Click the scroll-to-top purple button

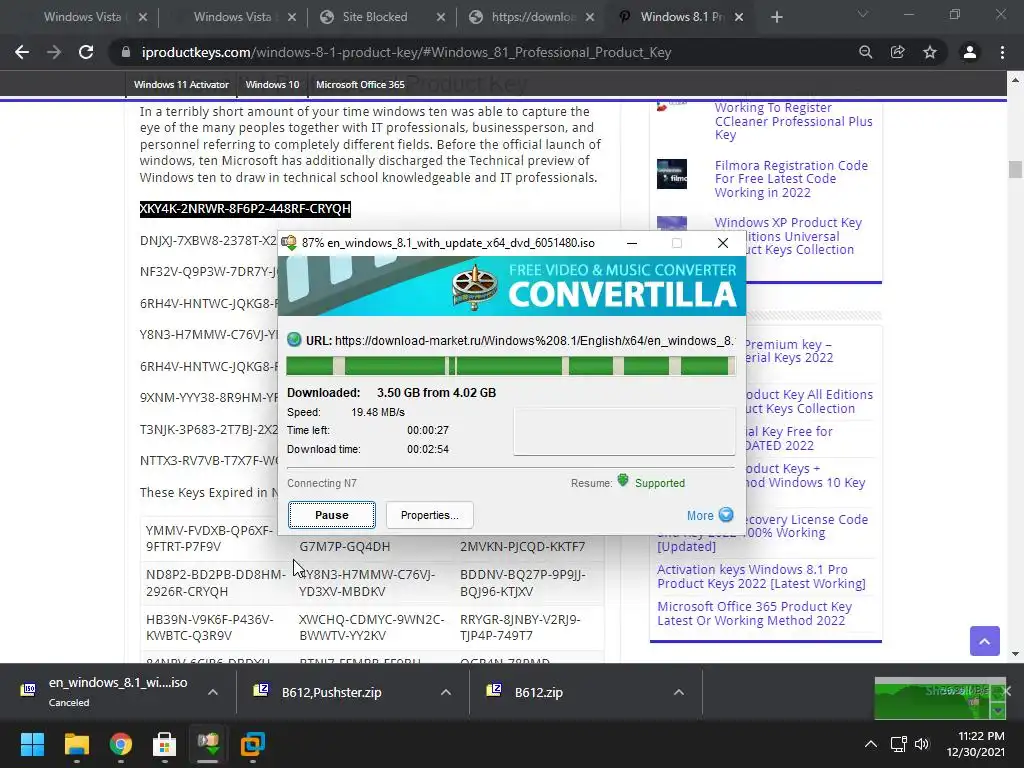click(984, 641)
